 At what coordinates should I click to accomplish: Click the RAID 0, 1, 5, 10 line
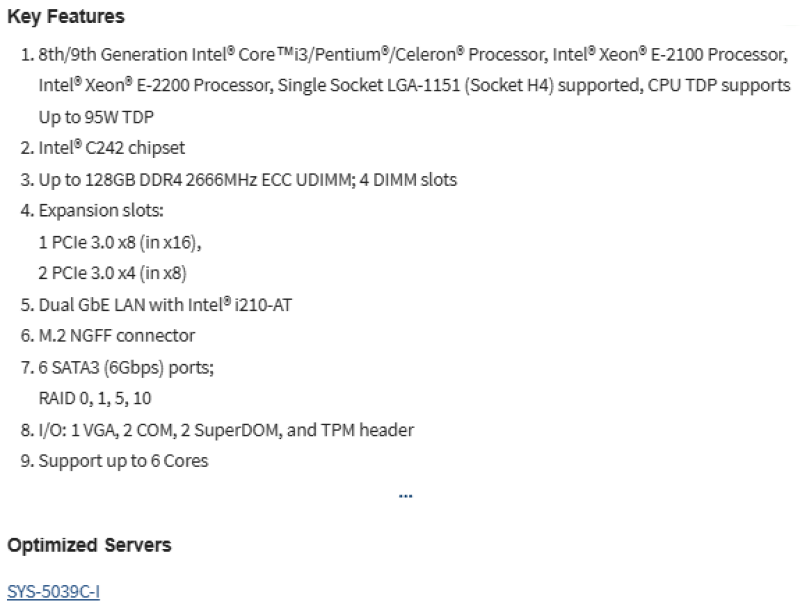coord(95,398)
